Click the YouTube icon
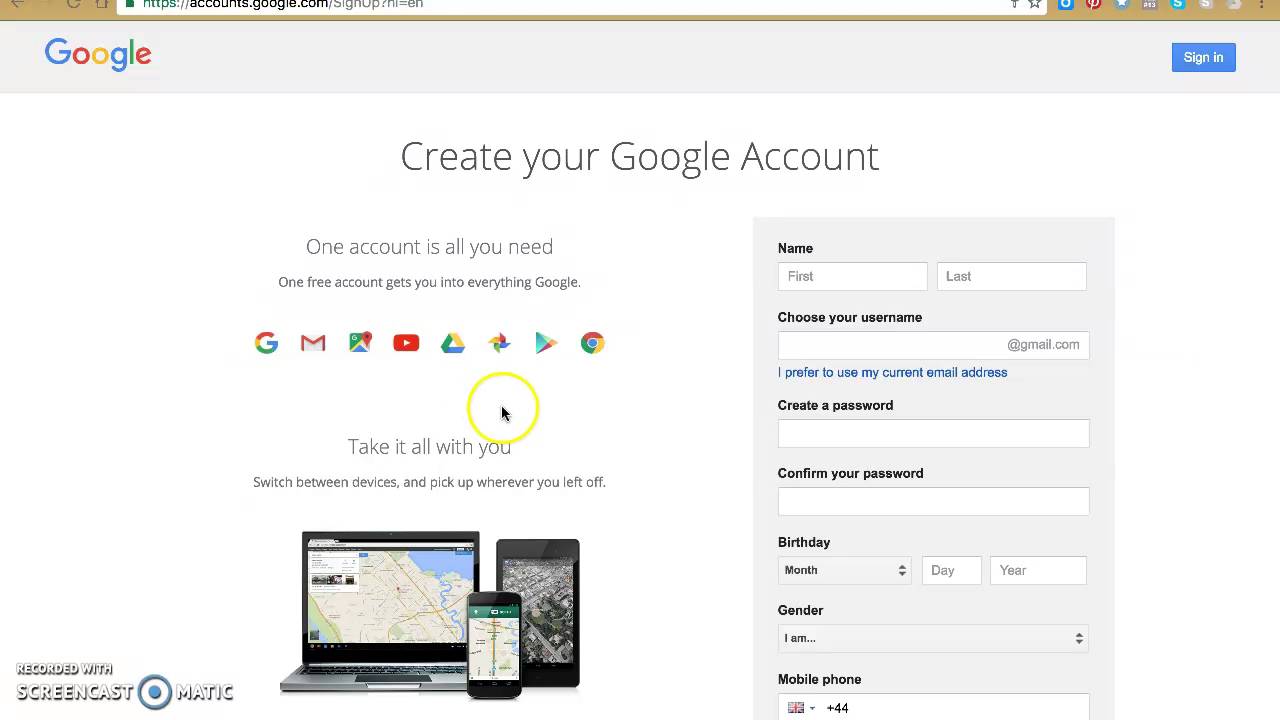1280x720 pixels. click(x=406, y=343)
